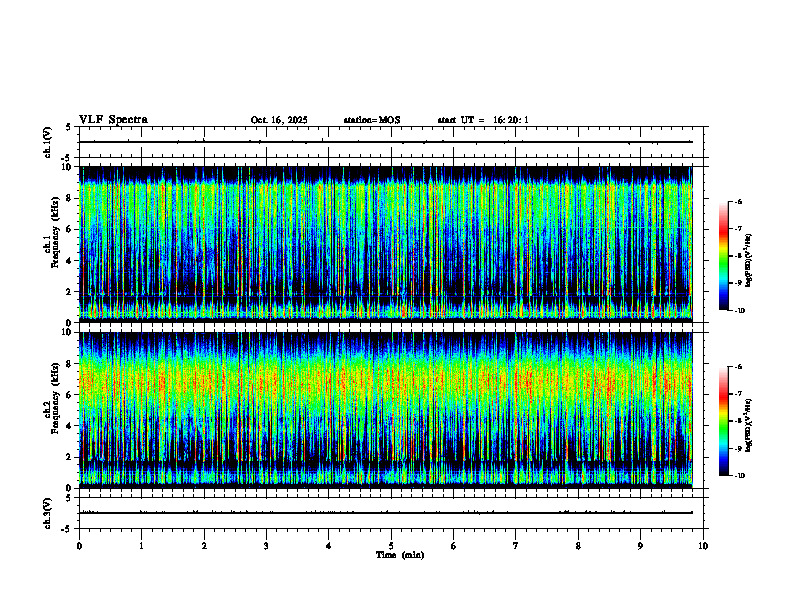792x612 pixels.
Task: Click the ch.1 voltage waveform trace
Action: click(x=385, y=142)
